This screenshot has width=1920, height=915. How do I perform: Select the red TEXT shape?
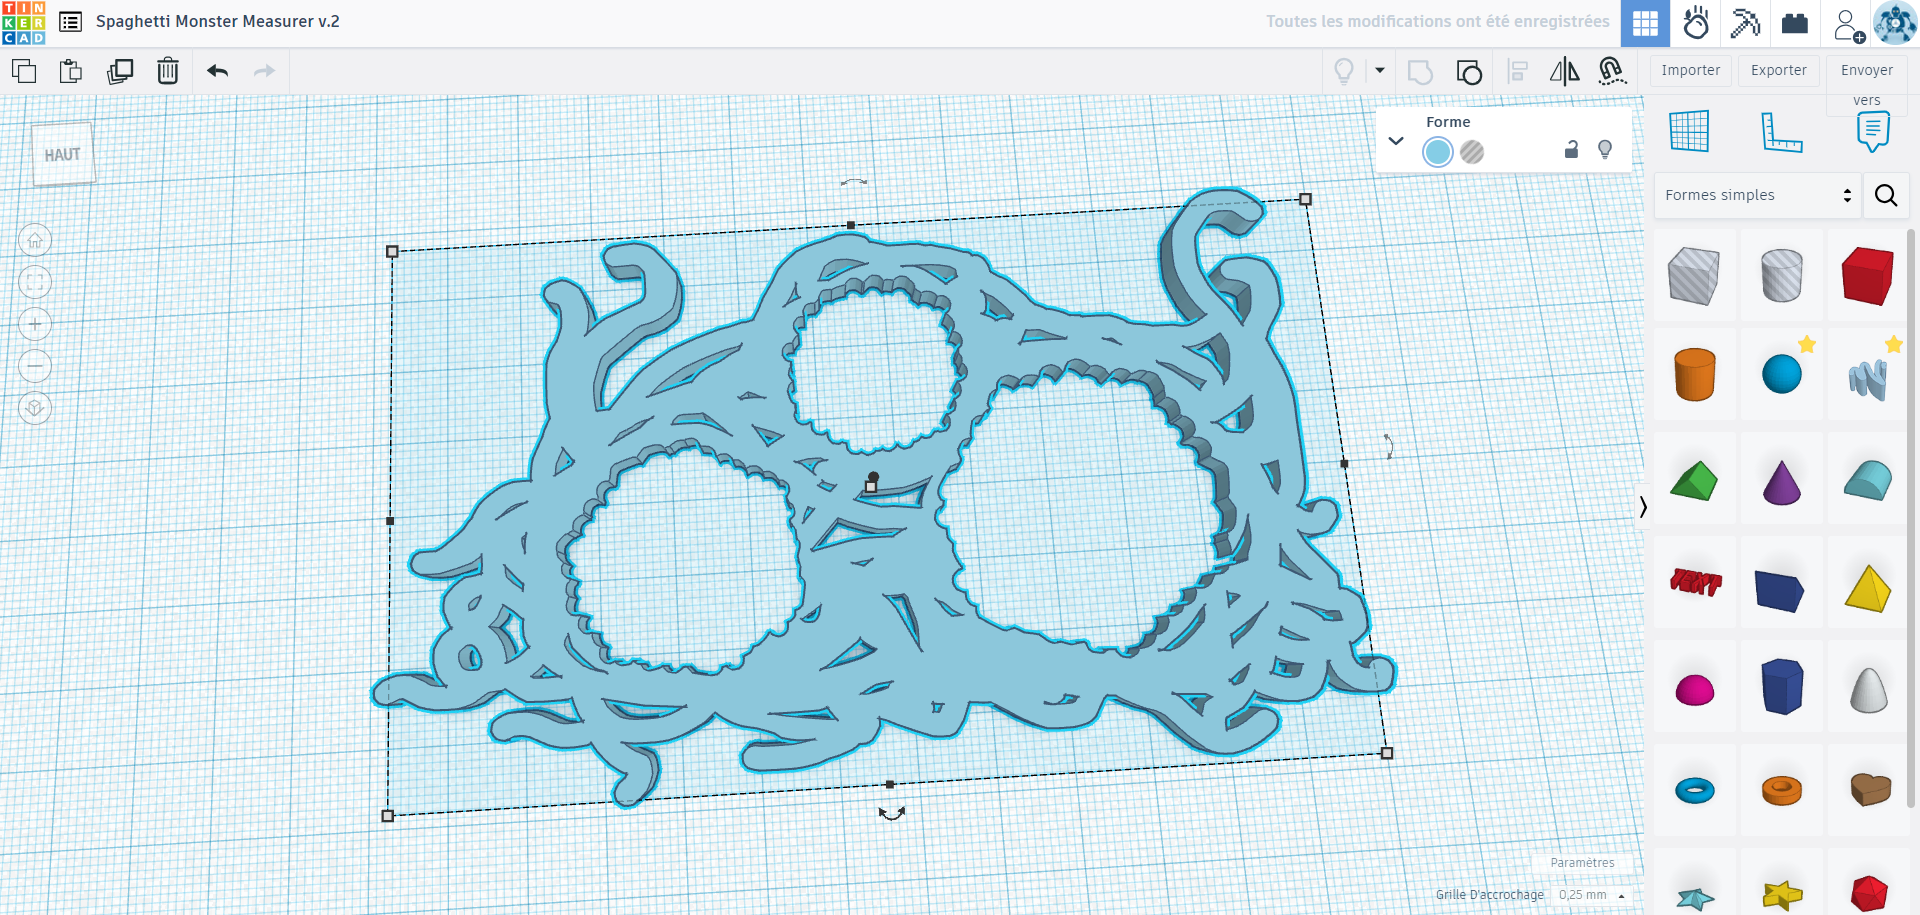pyautogui.click(x=1694, y=582)
